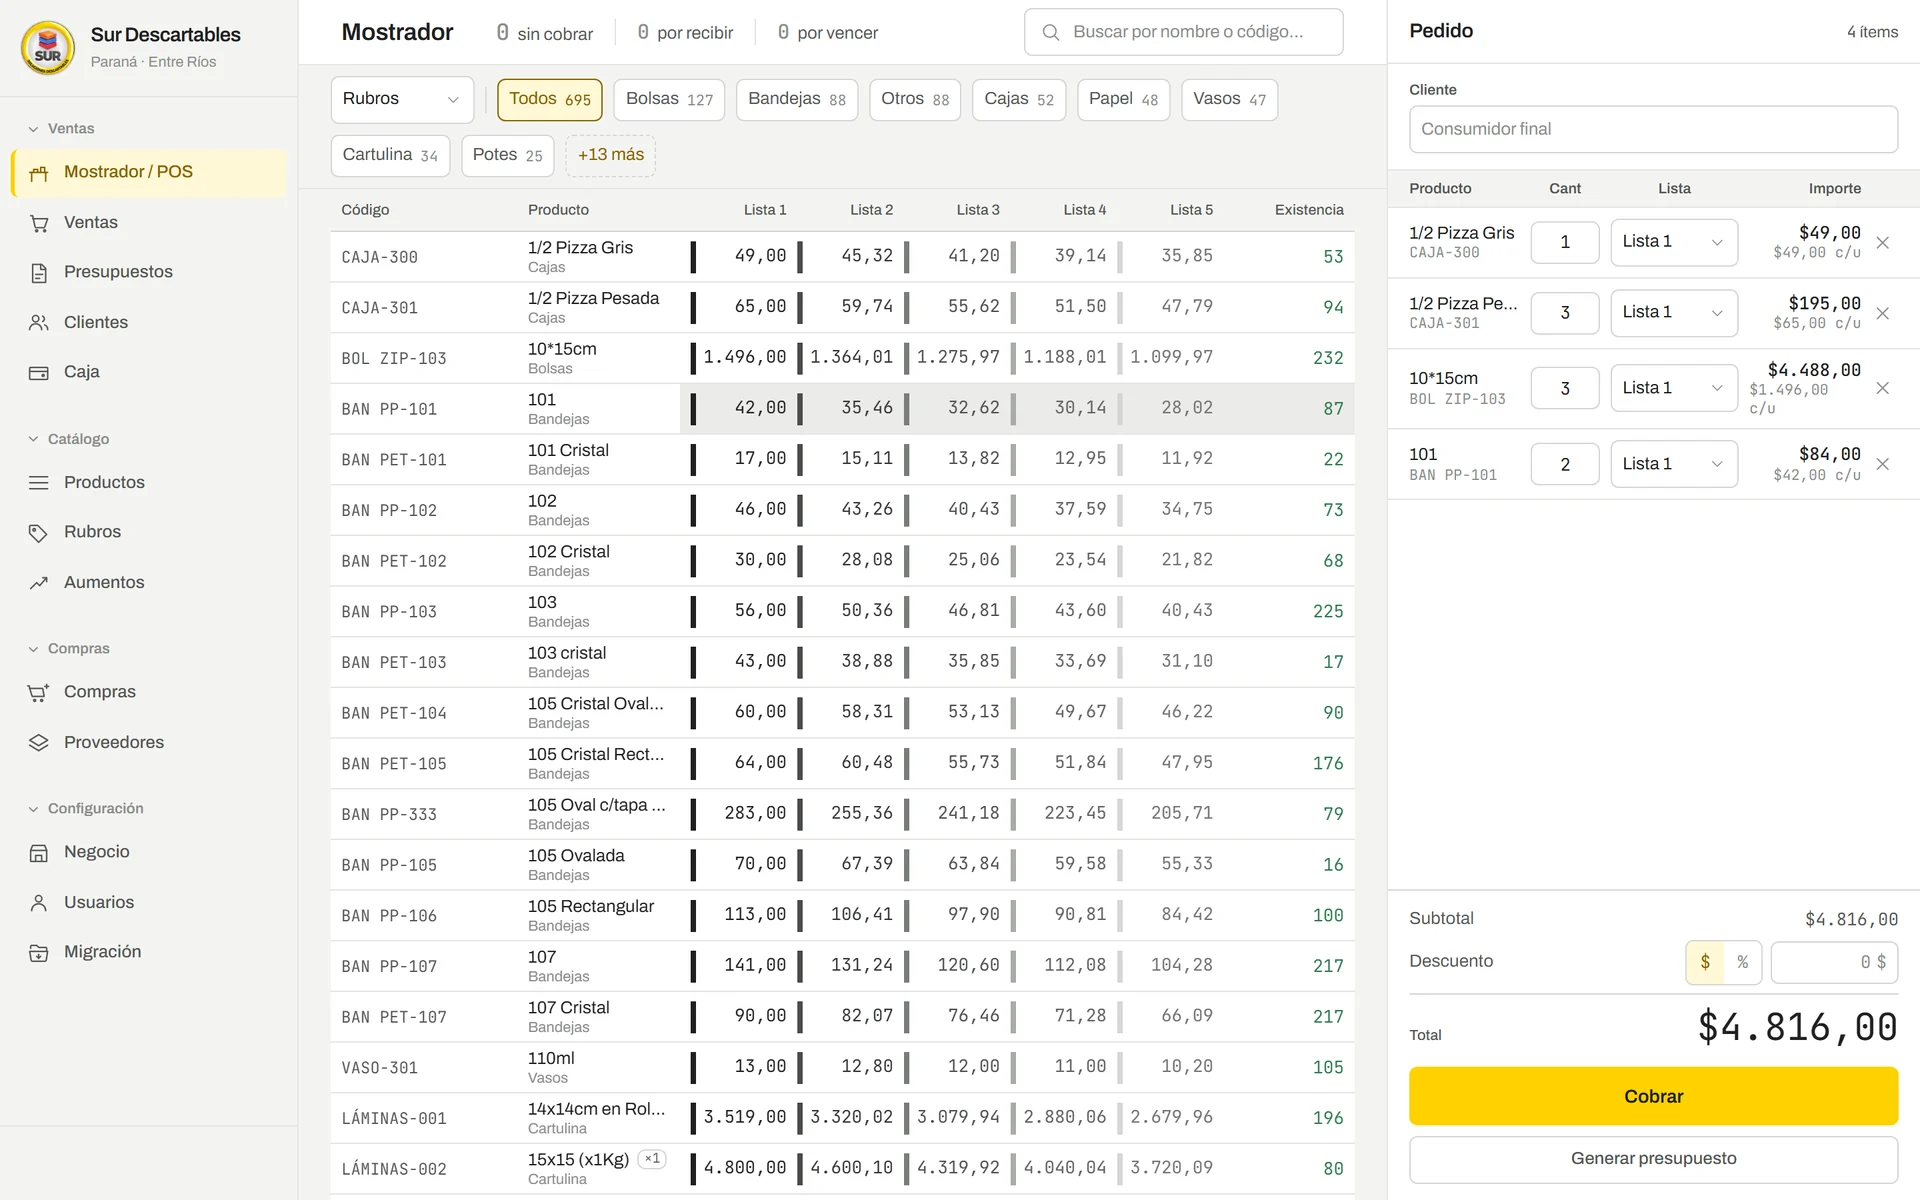Select the Todos 695 filter chip

[550, 99]
